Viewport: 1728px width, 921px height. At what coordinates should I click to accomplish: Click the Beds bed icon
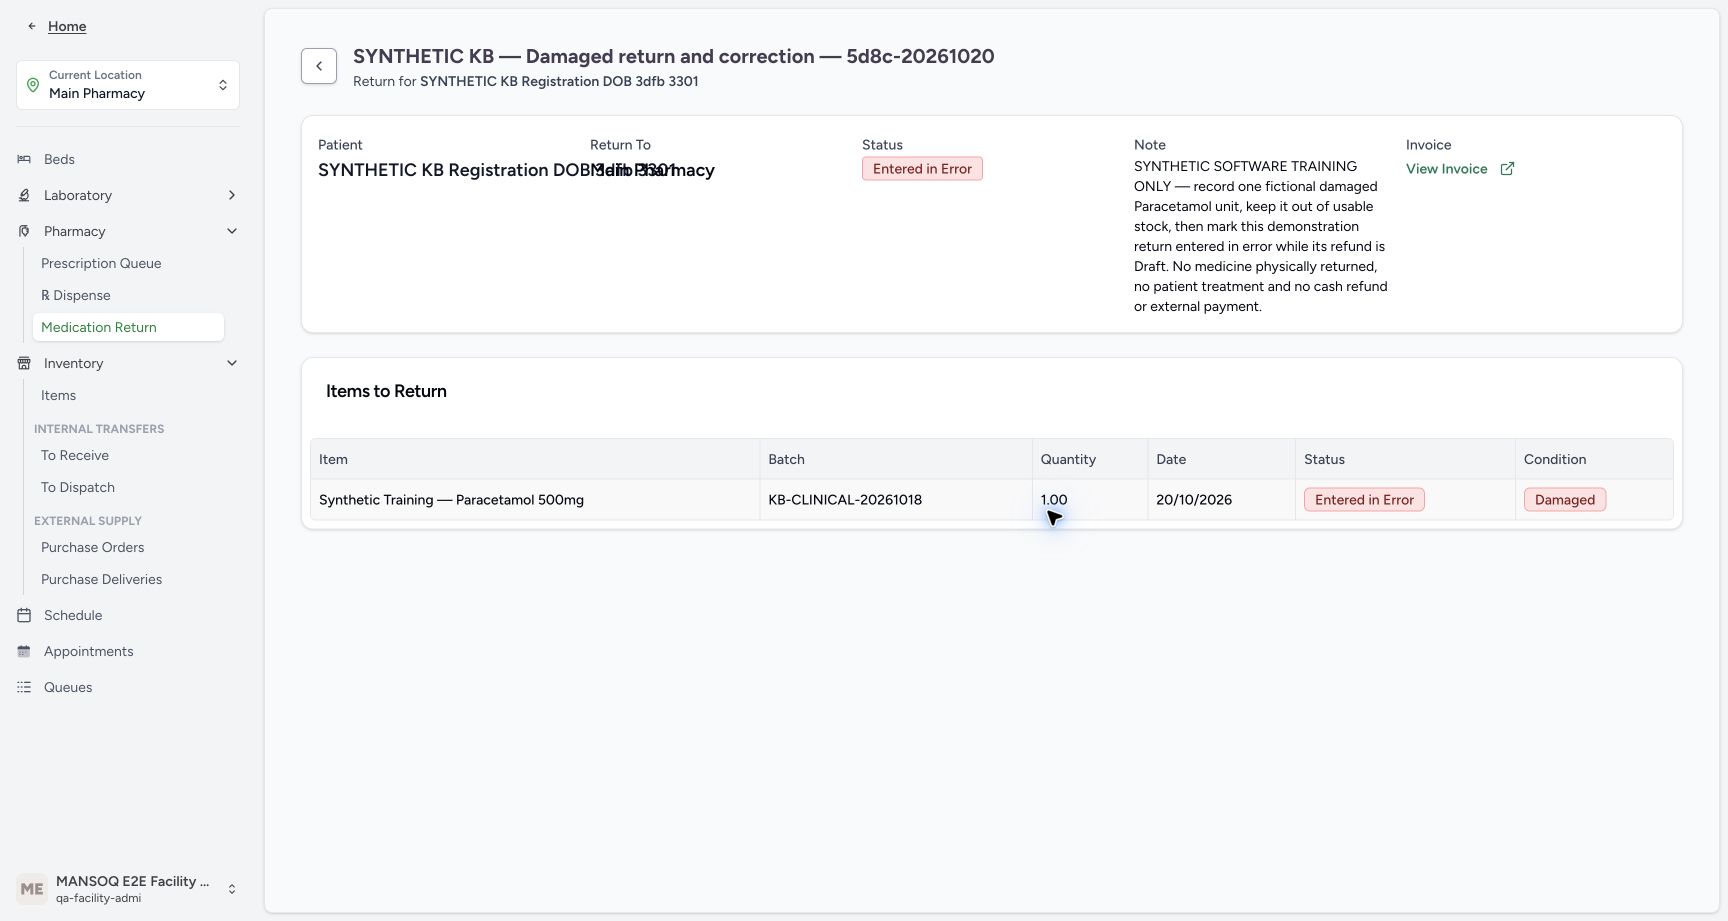(24, 159)
